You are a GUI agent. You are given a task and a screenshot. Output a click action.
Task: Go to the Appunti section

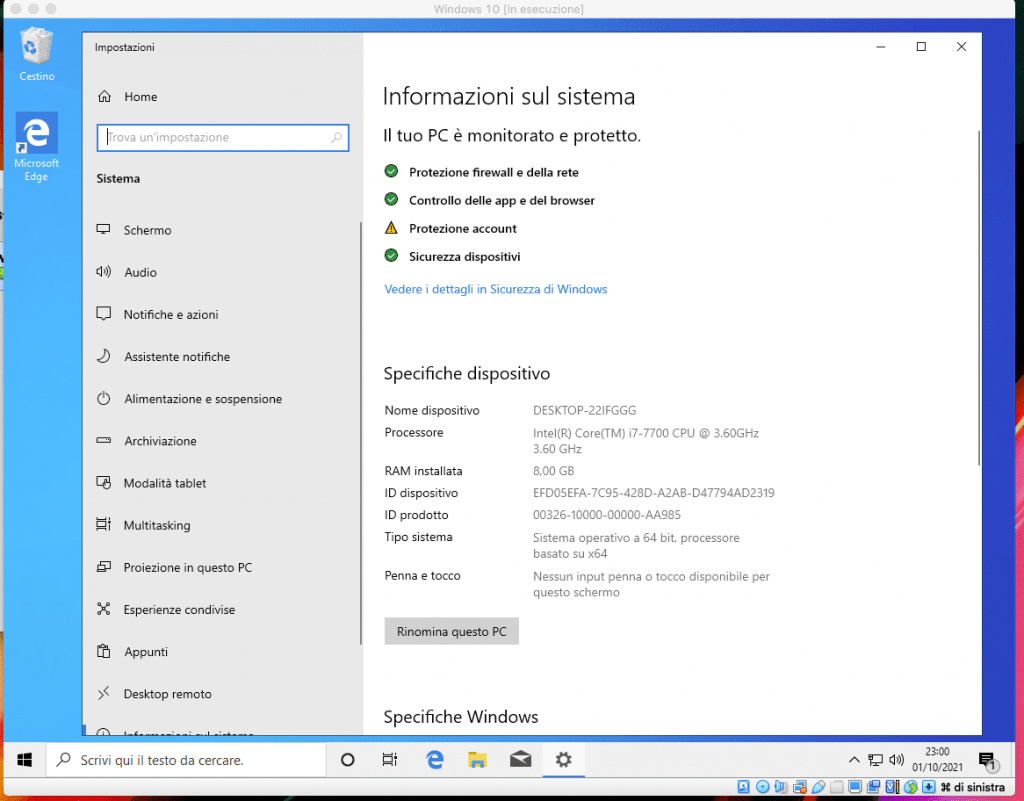pos(132,652)
